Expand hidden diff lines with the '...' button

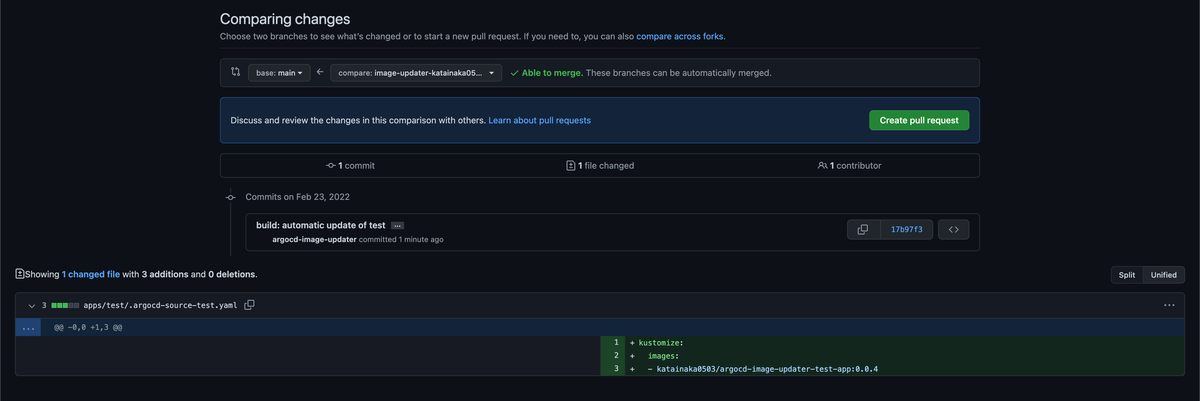[x=28, y=327]
